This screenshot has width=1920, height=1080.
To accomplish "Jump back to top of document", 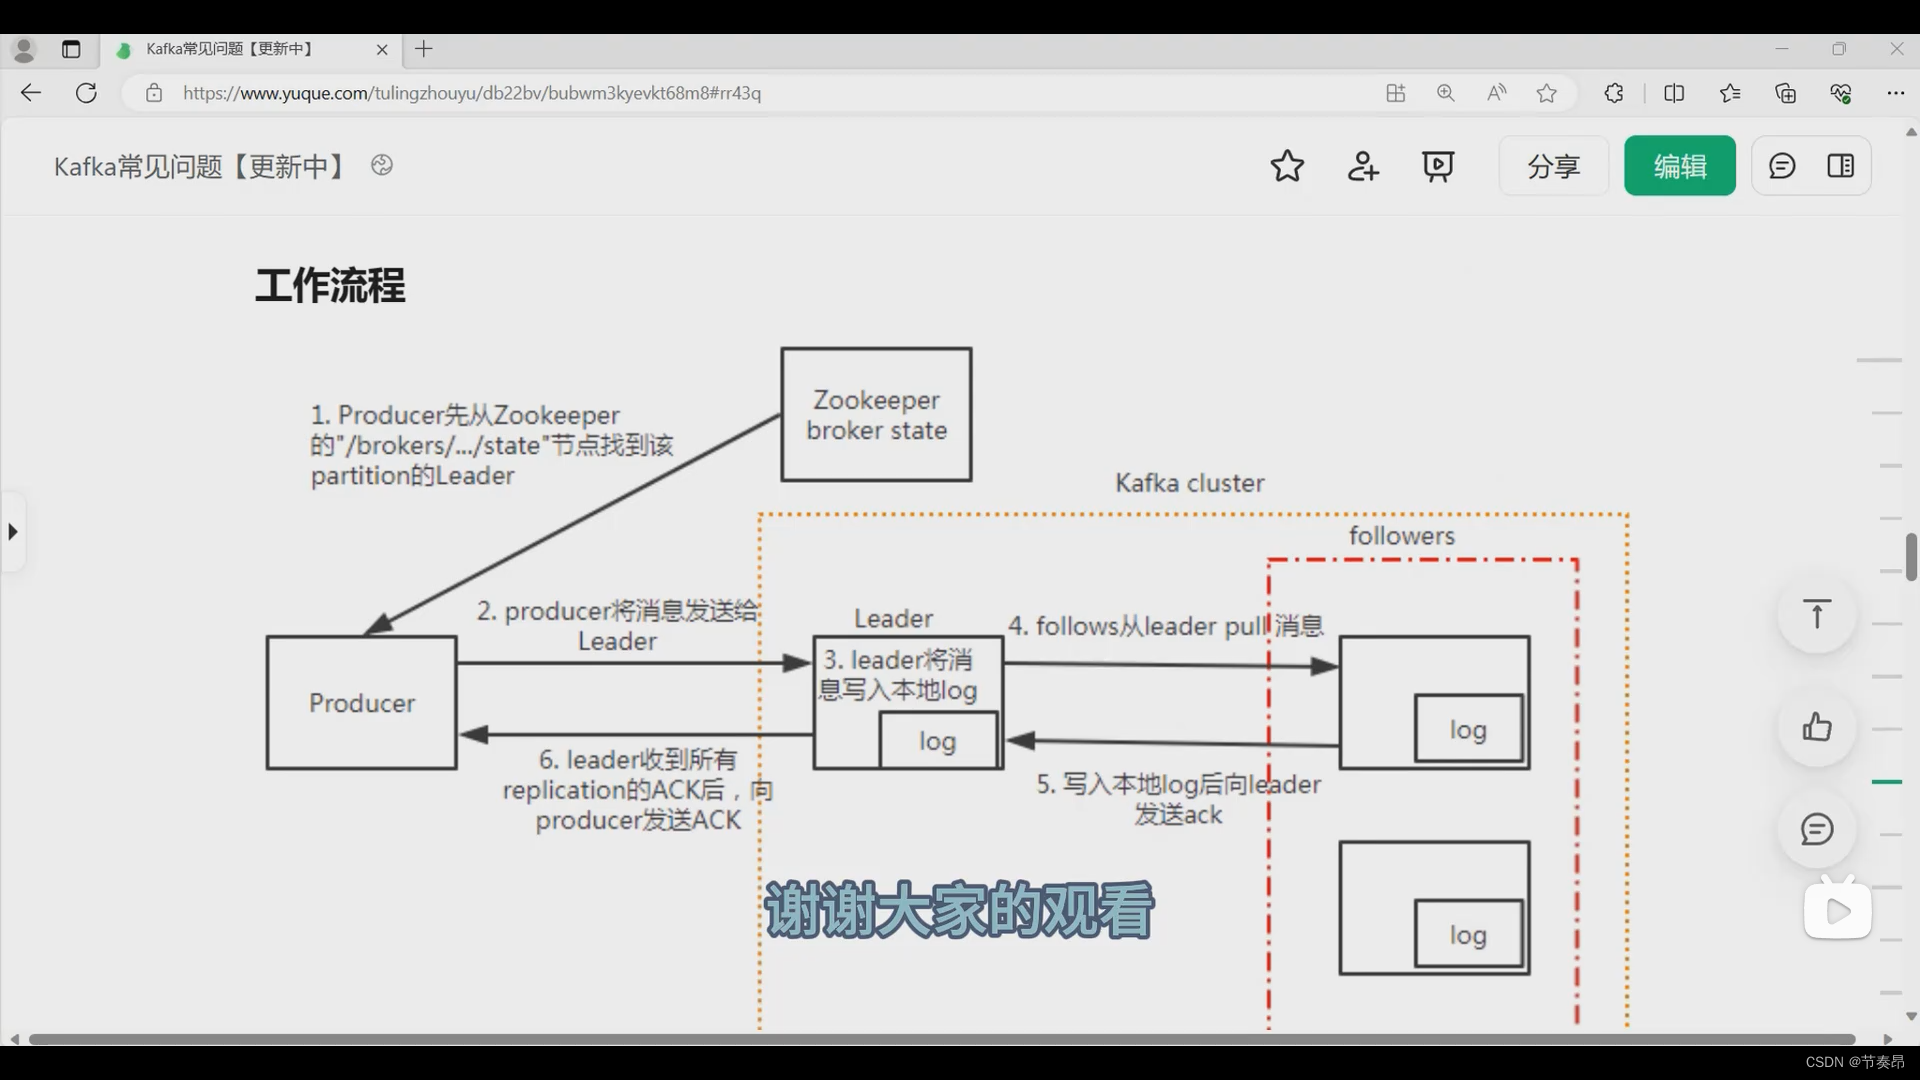I will coord(1817,614).
